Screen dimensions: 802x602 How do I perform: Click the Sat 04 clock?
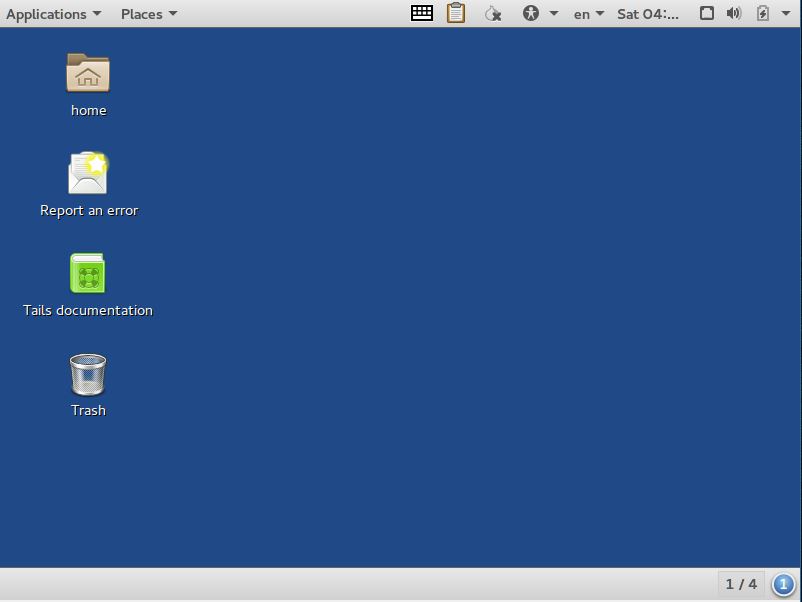648,14
